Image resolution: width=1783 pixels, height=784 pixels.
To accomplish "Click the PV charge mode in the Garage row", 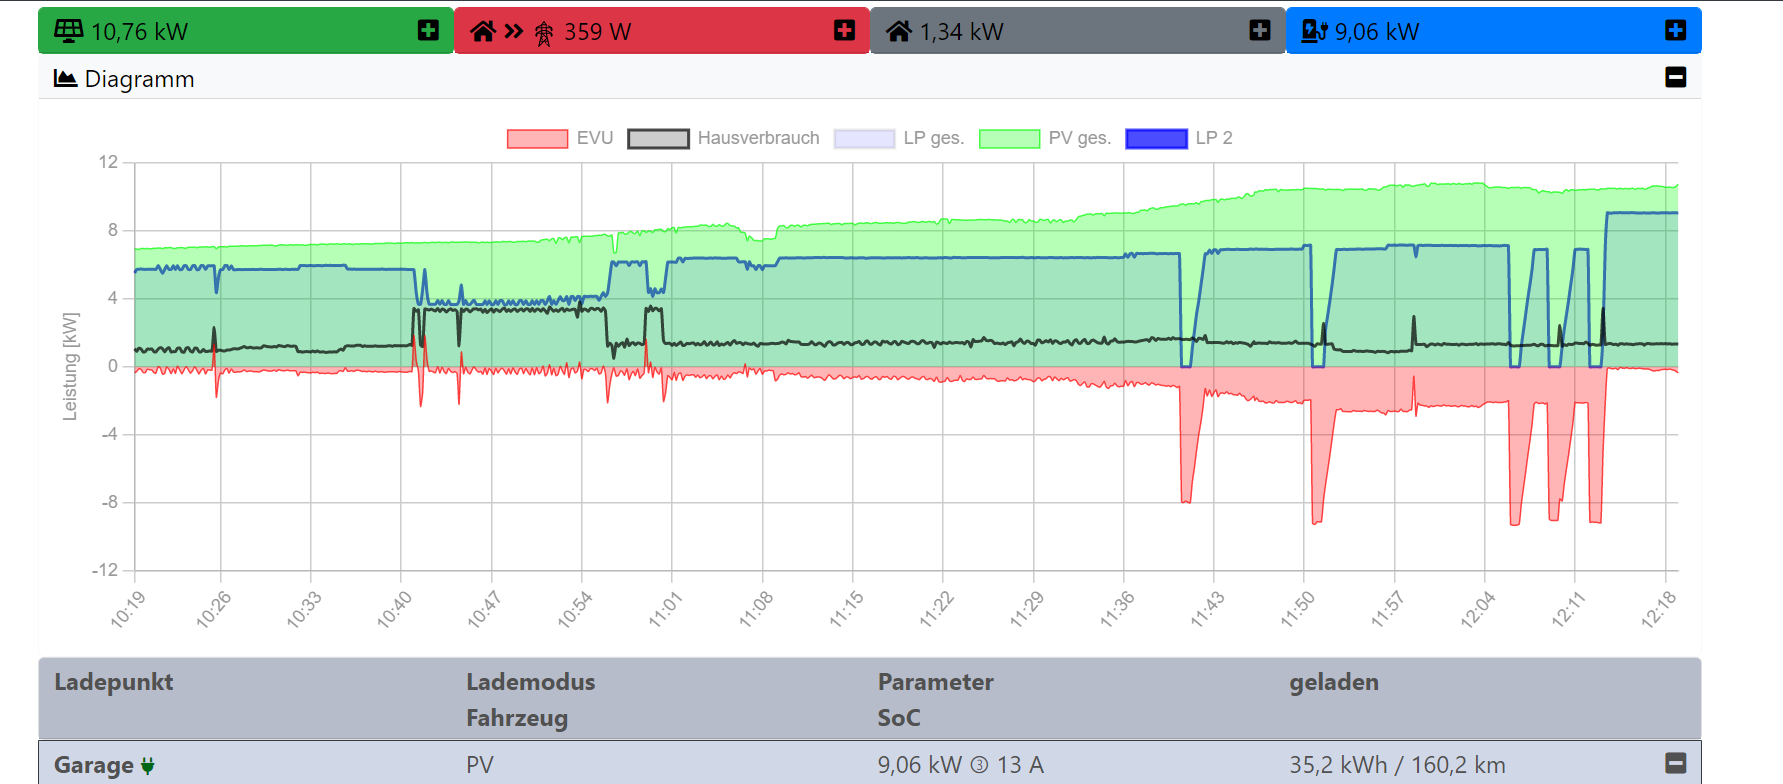I will click(480, 765).
